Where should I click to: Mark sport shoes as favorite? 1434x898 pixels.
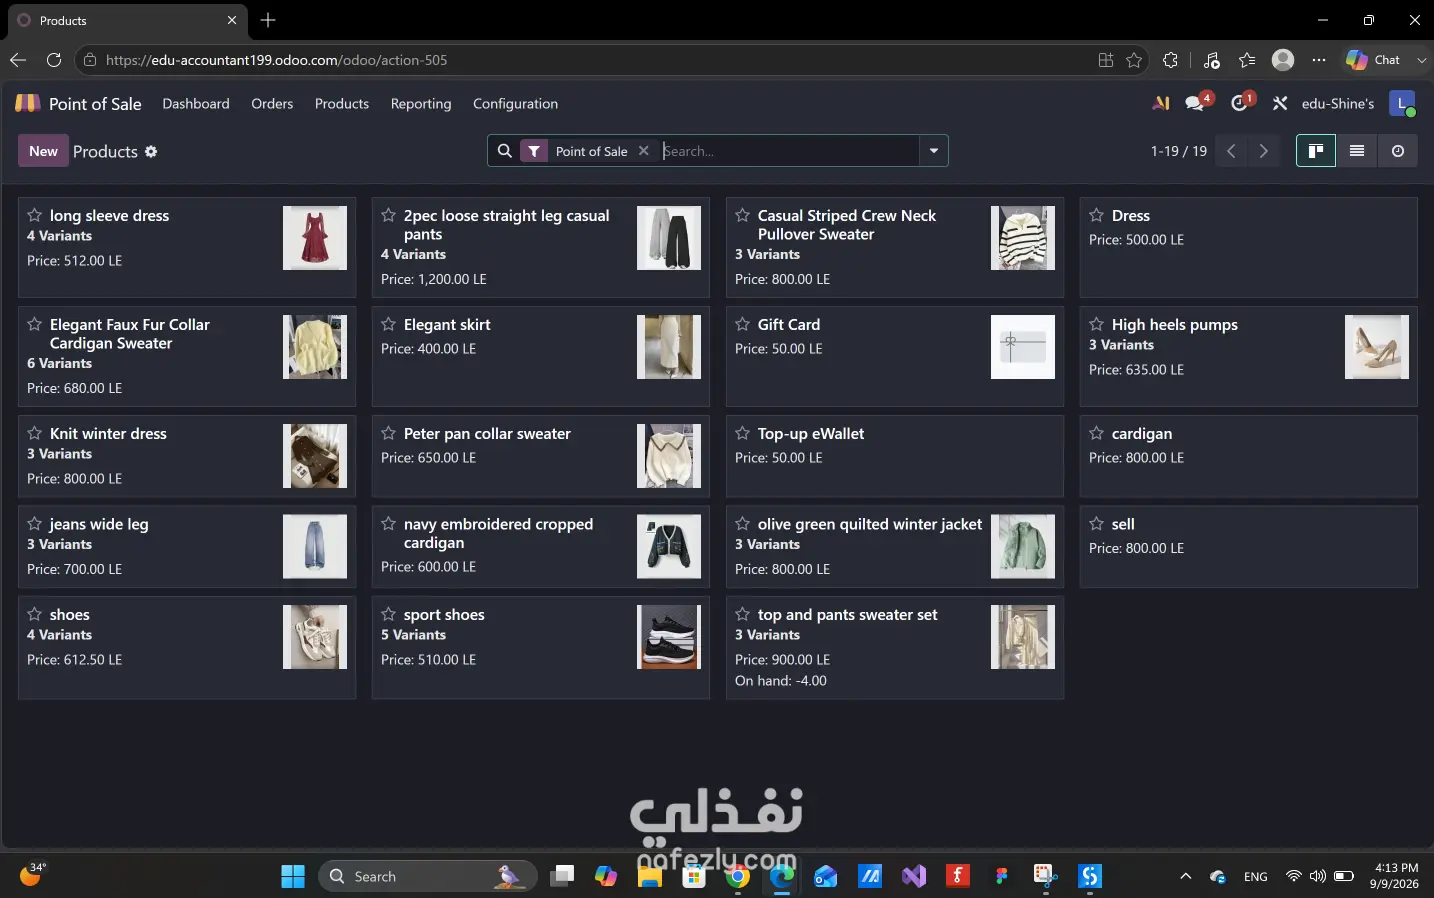[389, 614]
